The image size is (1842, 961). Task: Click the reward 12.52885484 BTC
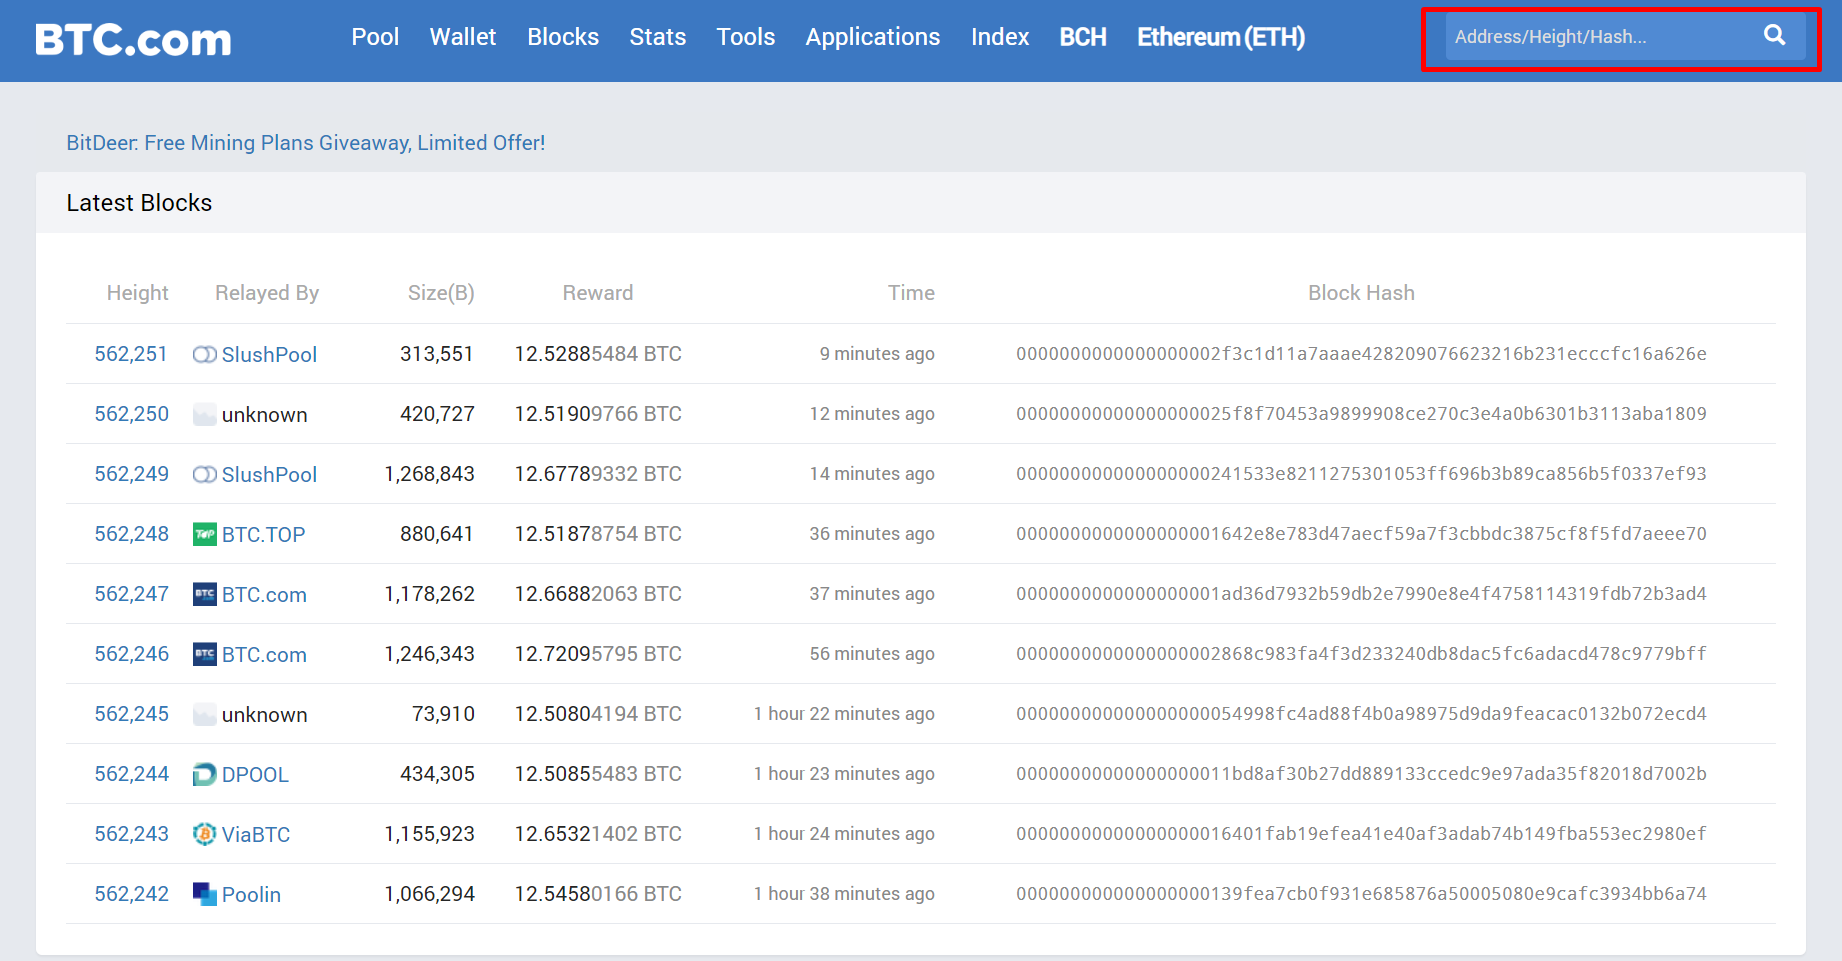(x=598, y=354)
